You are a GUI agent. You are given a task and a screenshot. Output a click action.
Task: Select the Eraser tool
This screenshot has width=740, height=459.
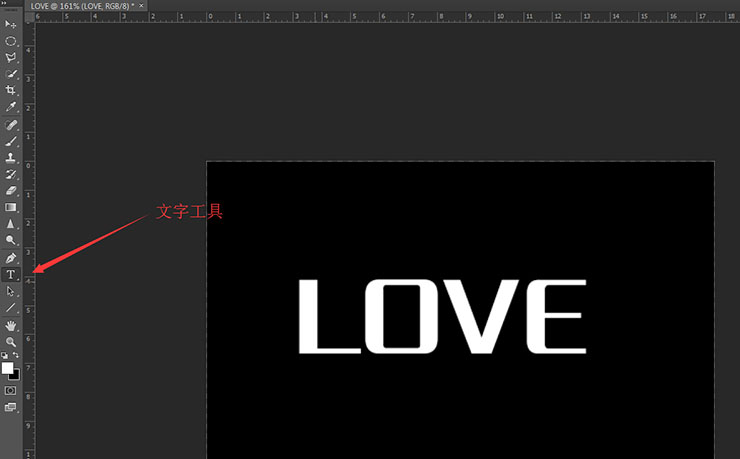[x=11, y=190]
